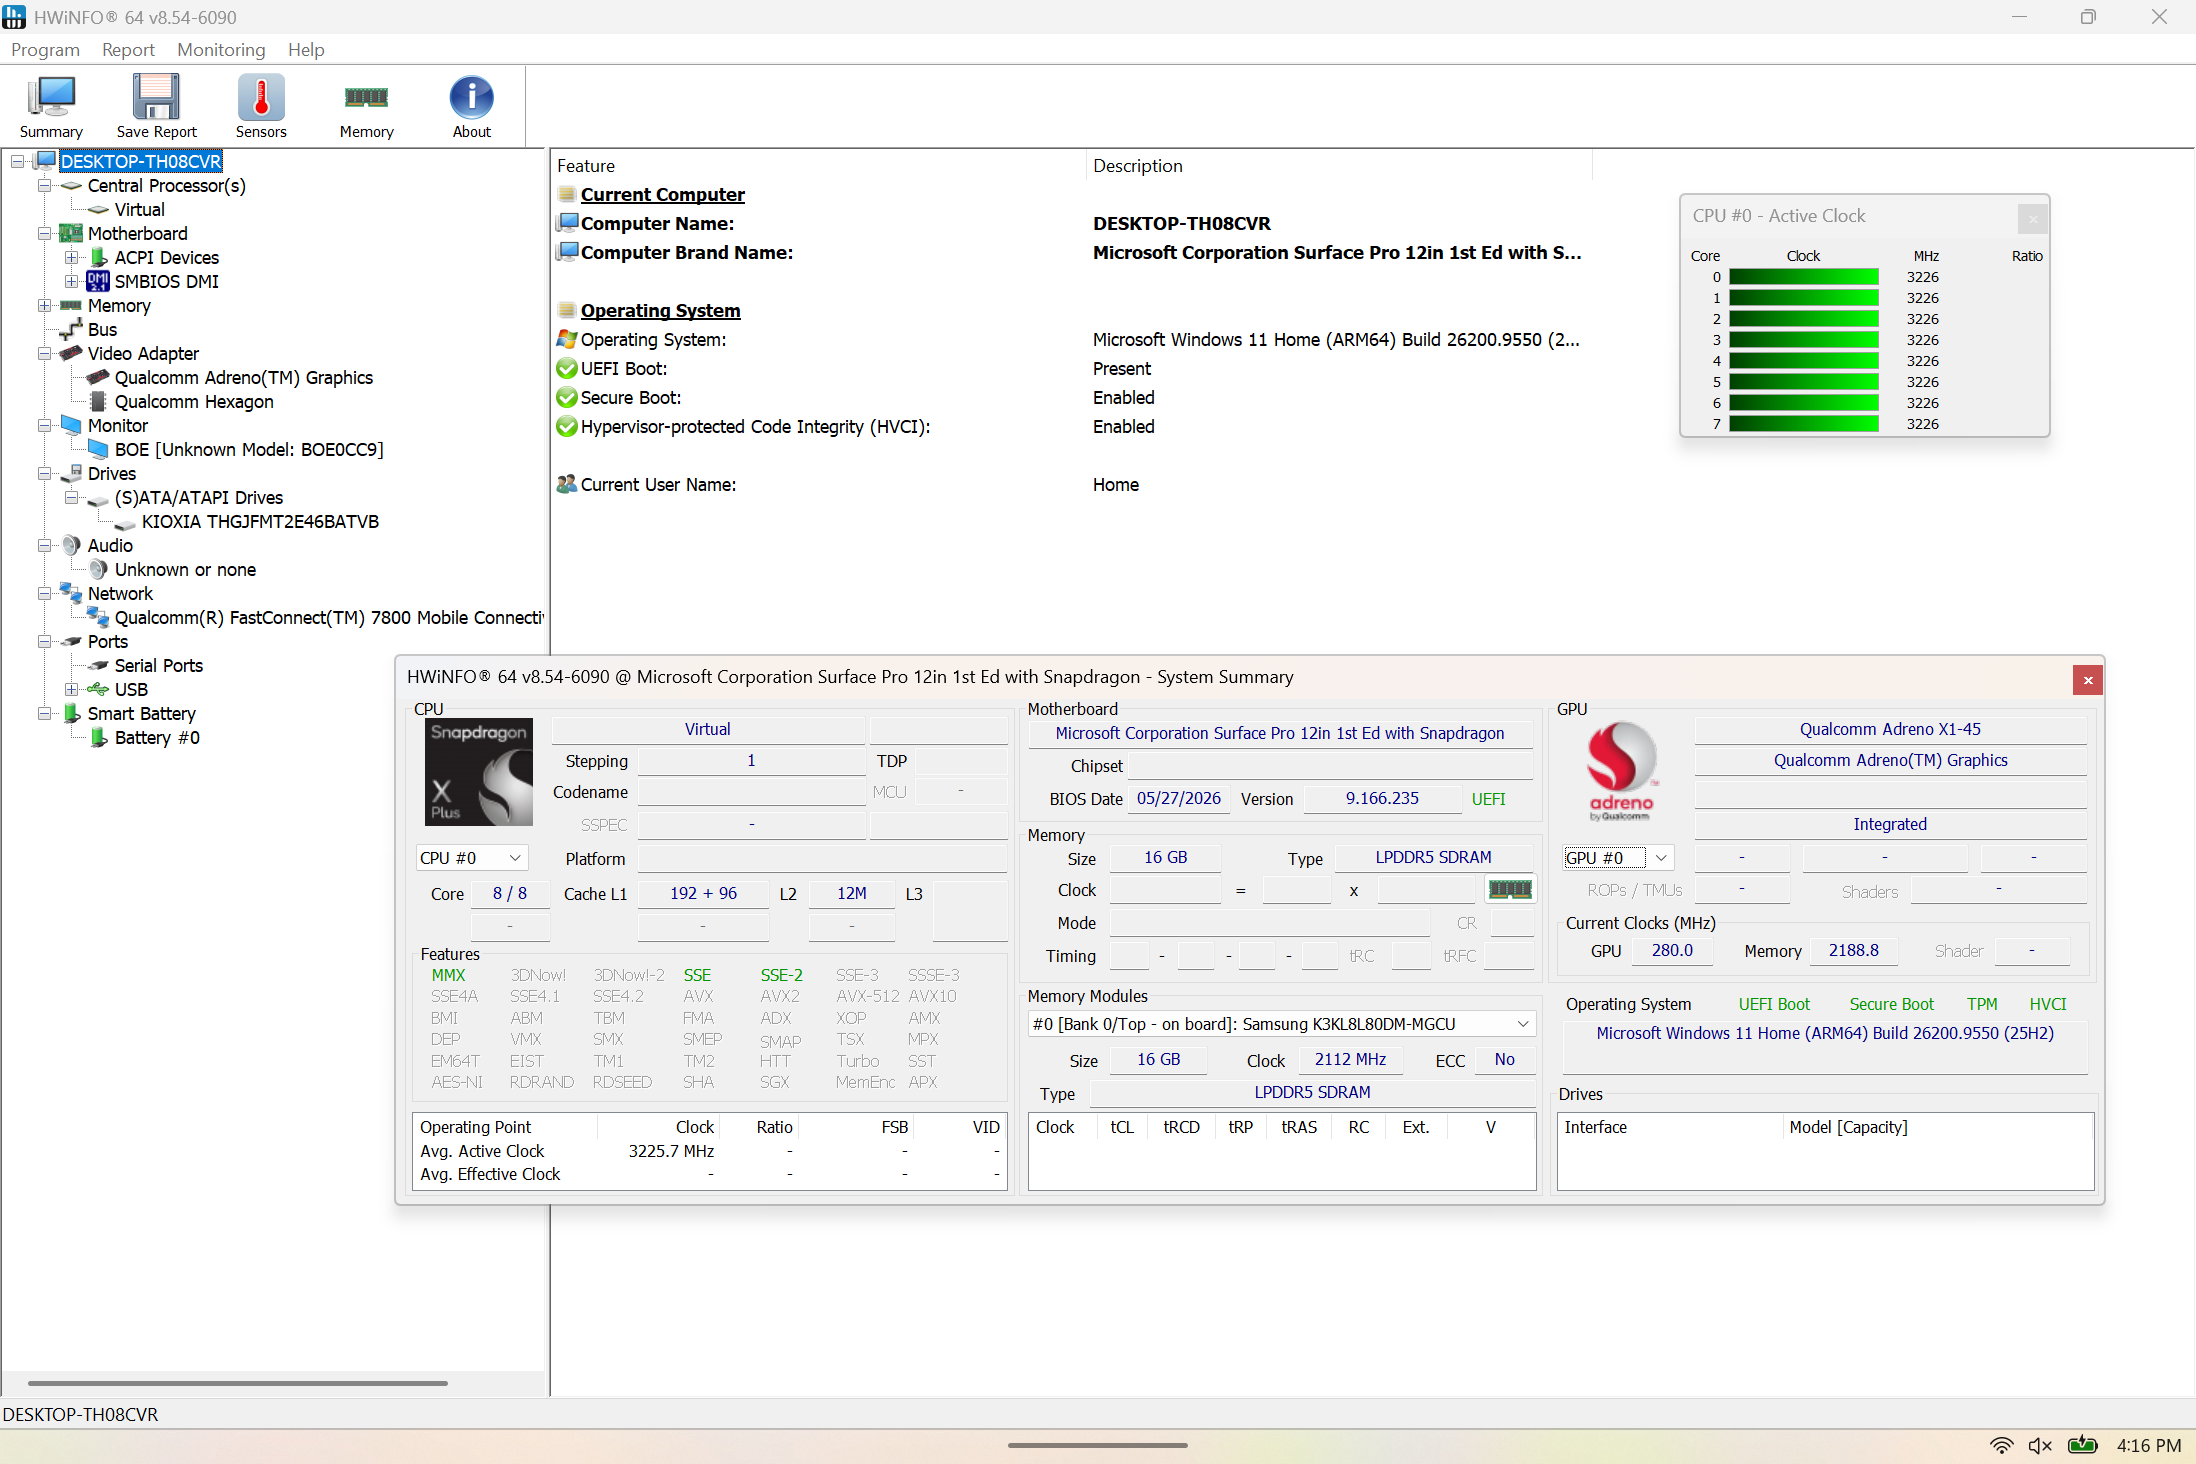The height and width of the screenshot is (1464, 2196).
Task: Click the Memory toolbar icon
Action: point(366,107)
